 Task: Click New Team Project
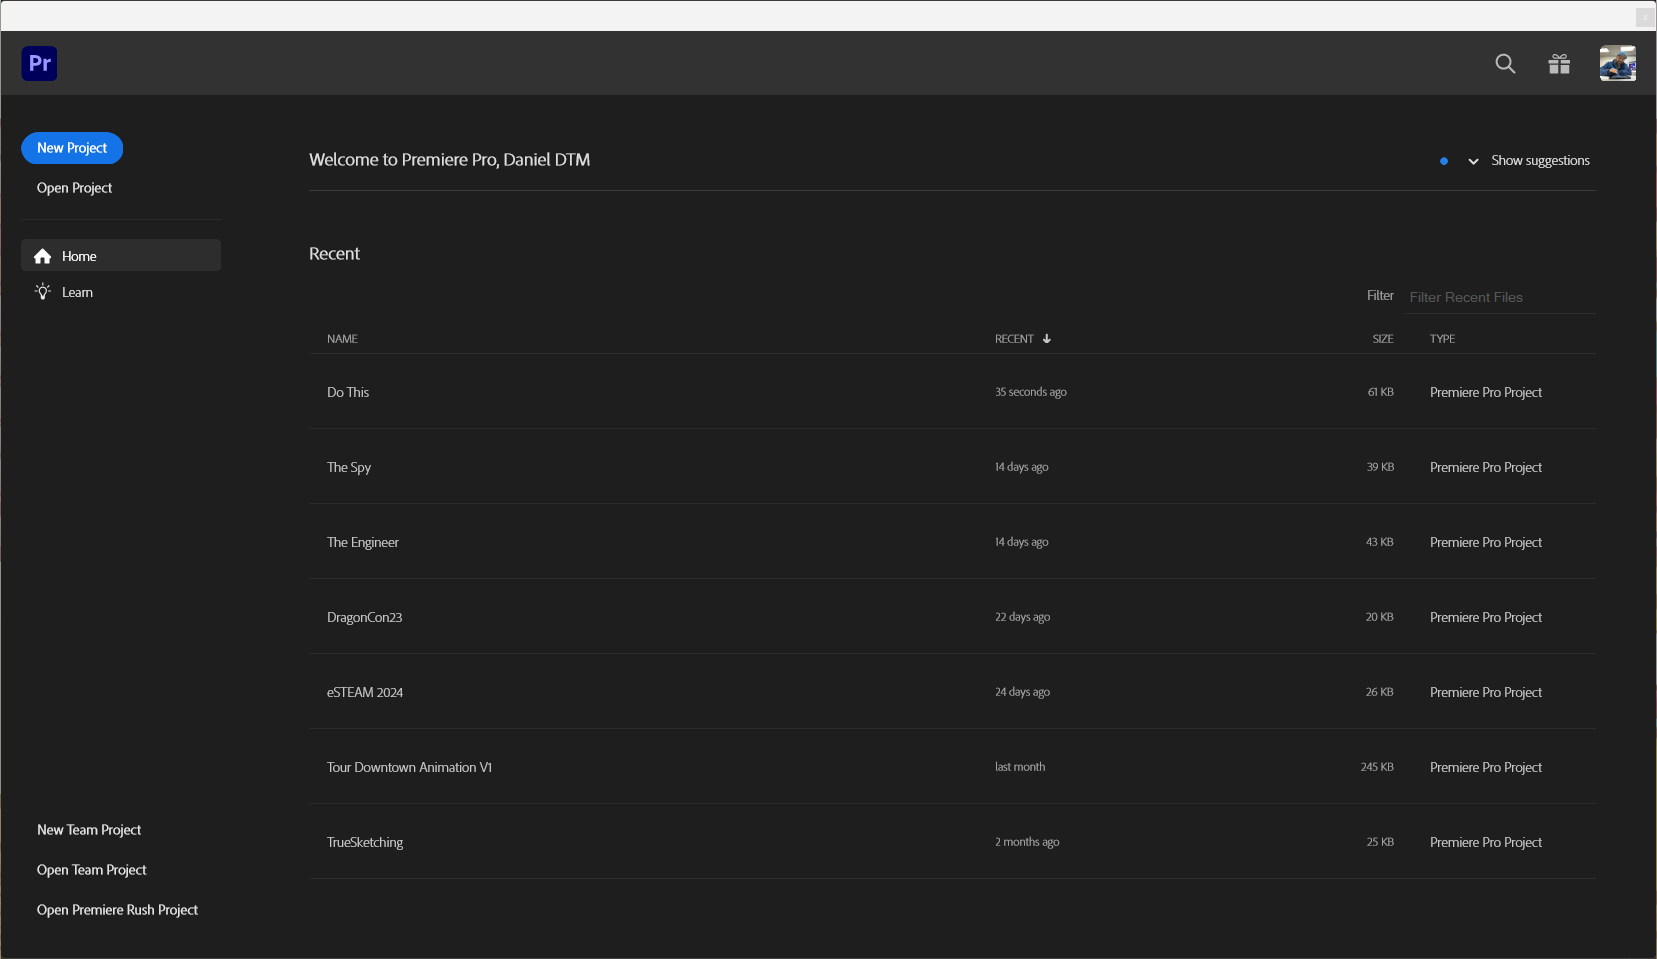click(89, 830)
